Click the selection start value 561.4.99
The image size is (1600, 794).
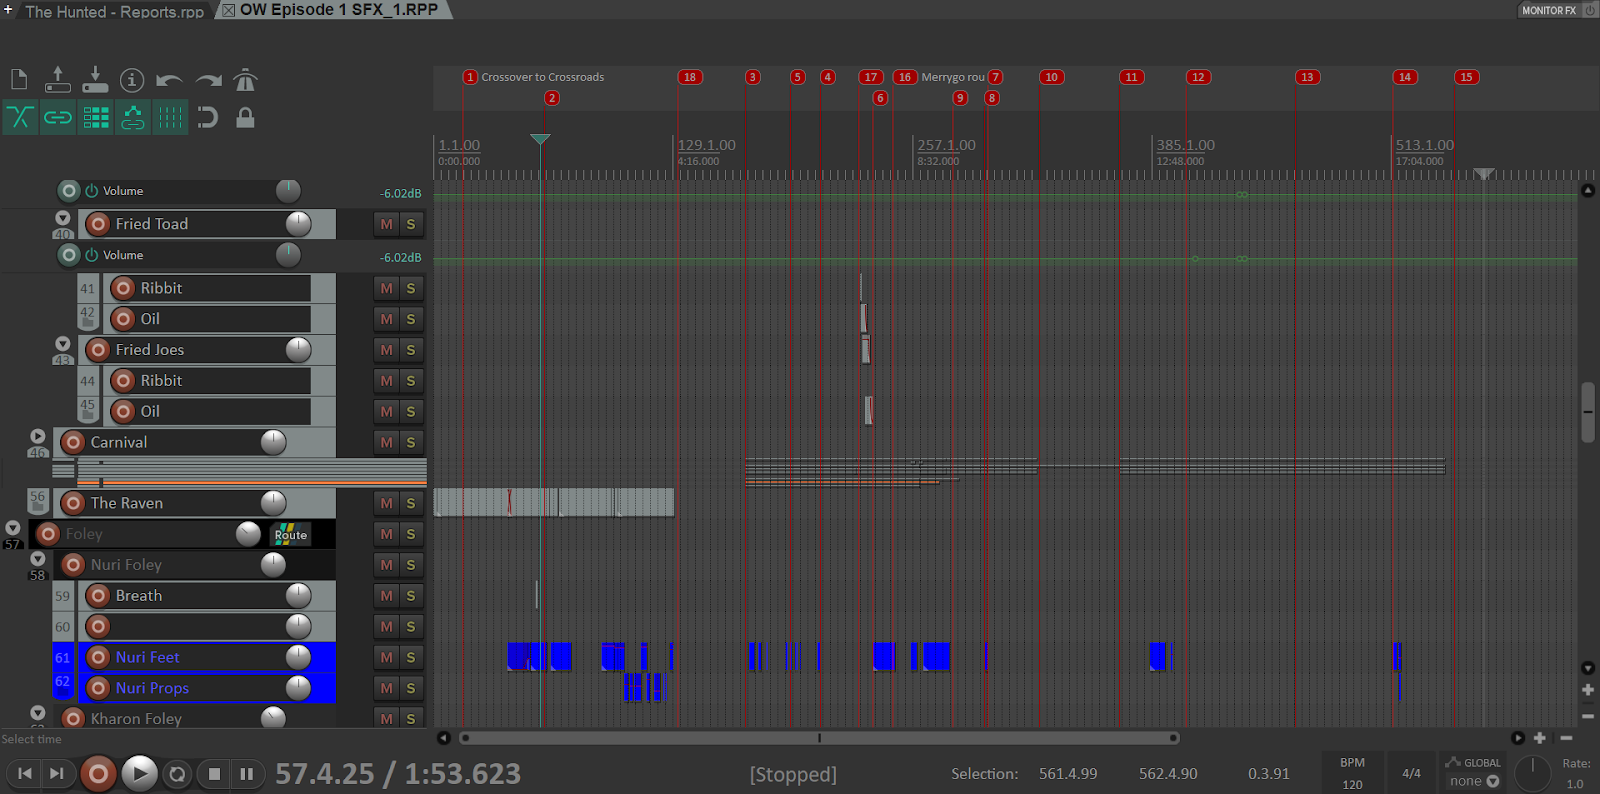1068,774
